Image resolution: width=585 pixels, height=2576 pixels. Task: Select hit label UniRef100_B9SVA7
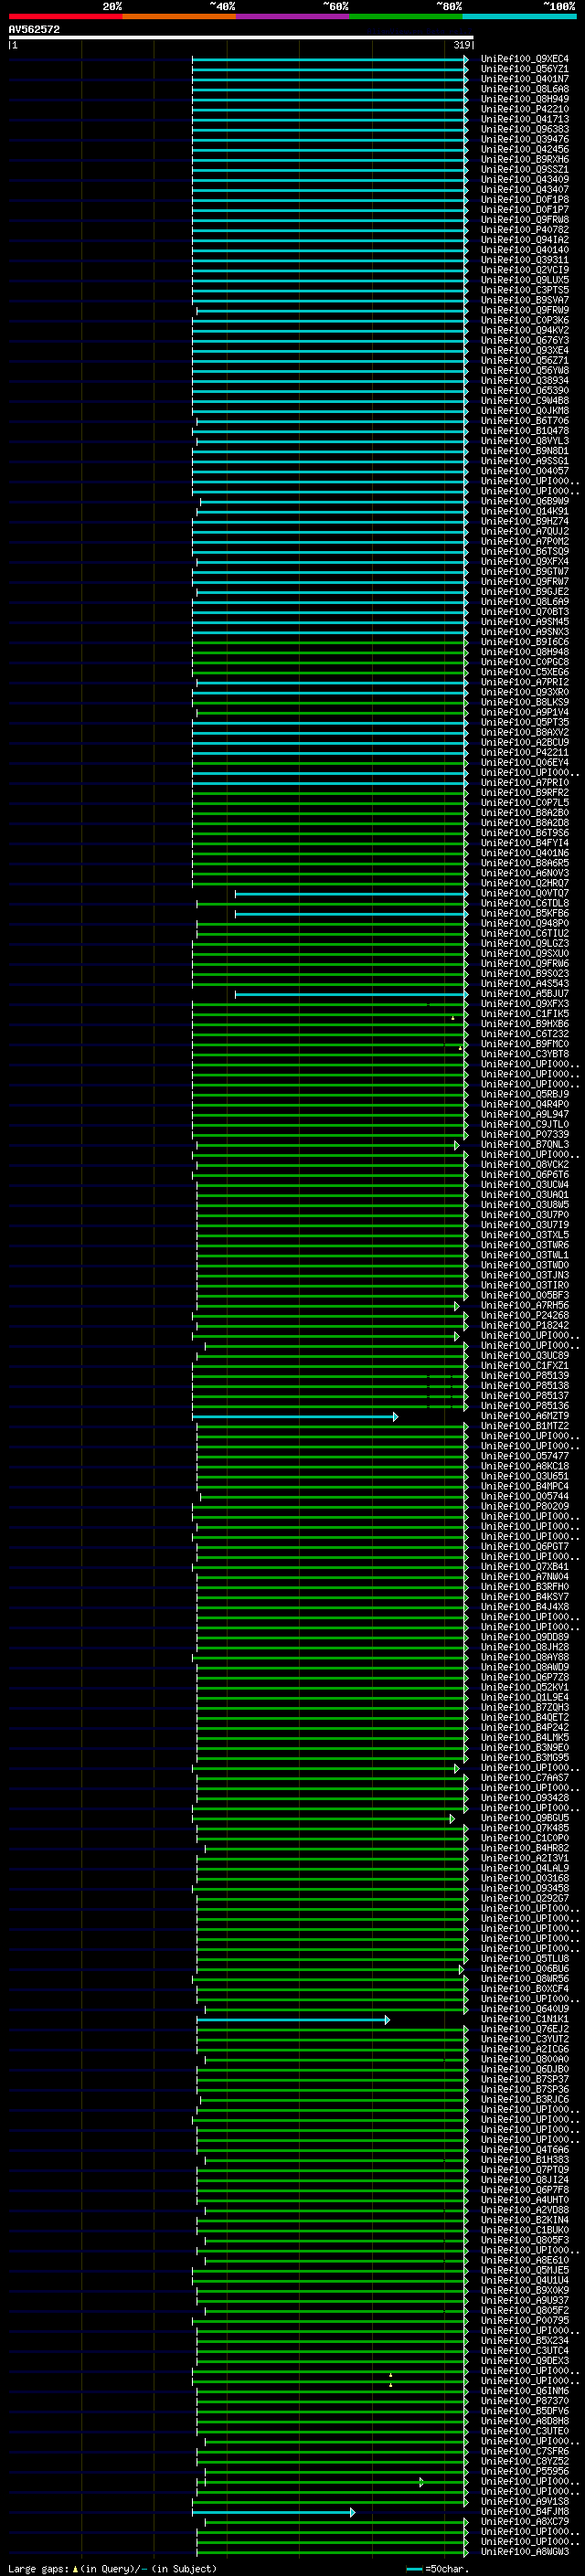(x=525, y=300)
